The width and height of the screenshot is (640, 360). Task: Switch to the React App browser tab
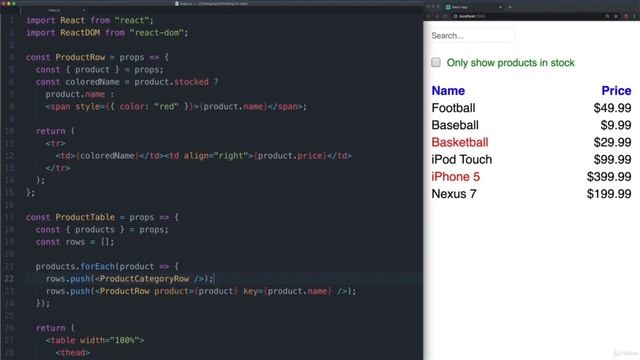pyautogui.click(x=473, y=7)
